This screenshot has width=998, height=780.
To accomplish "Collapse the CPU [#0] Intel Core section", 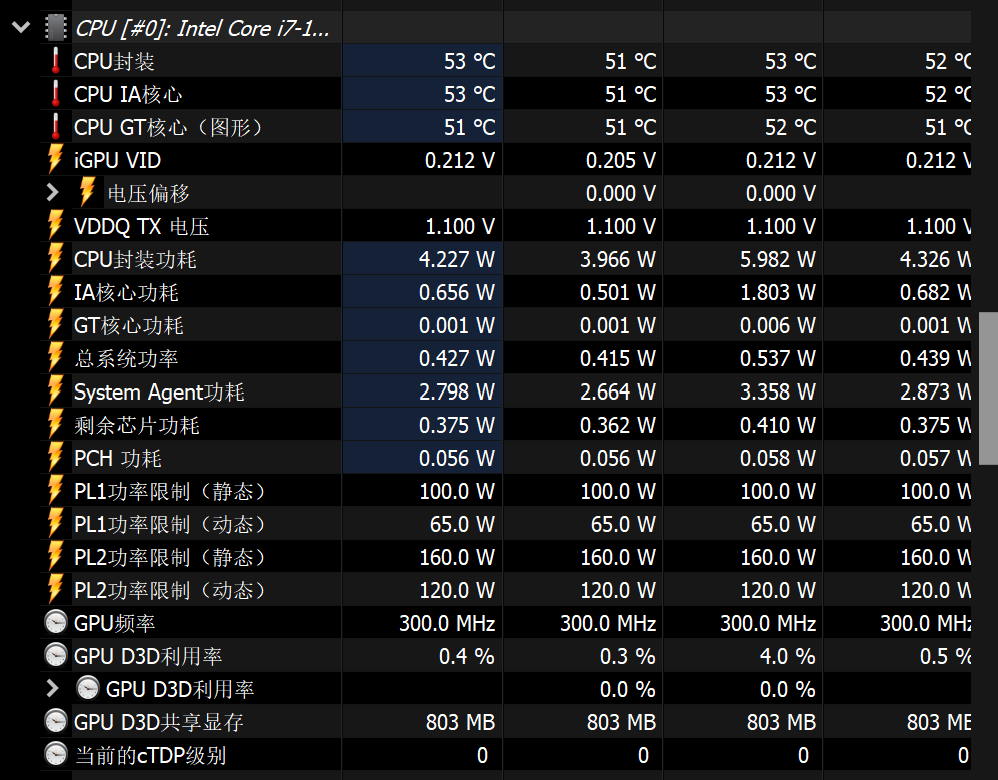I will click(20, 28).
